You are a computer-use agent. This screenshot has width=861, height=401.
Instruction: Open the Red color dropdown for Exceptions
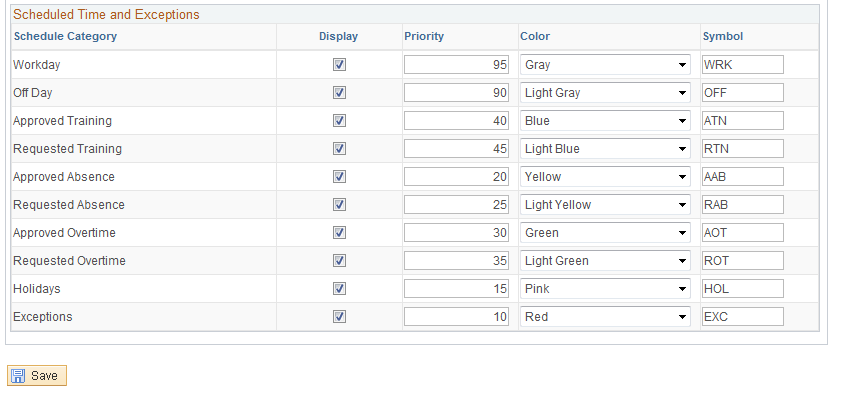click(605, 317)
